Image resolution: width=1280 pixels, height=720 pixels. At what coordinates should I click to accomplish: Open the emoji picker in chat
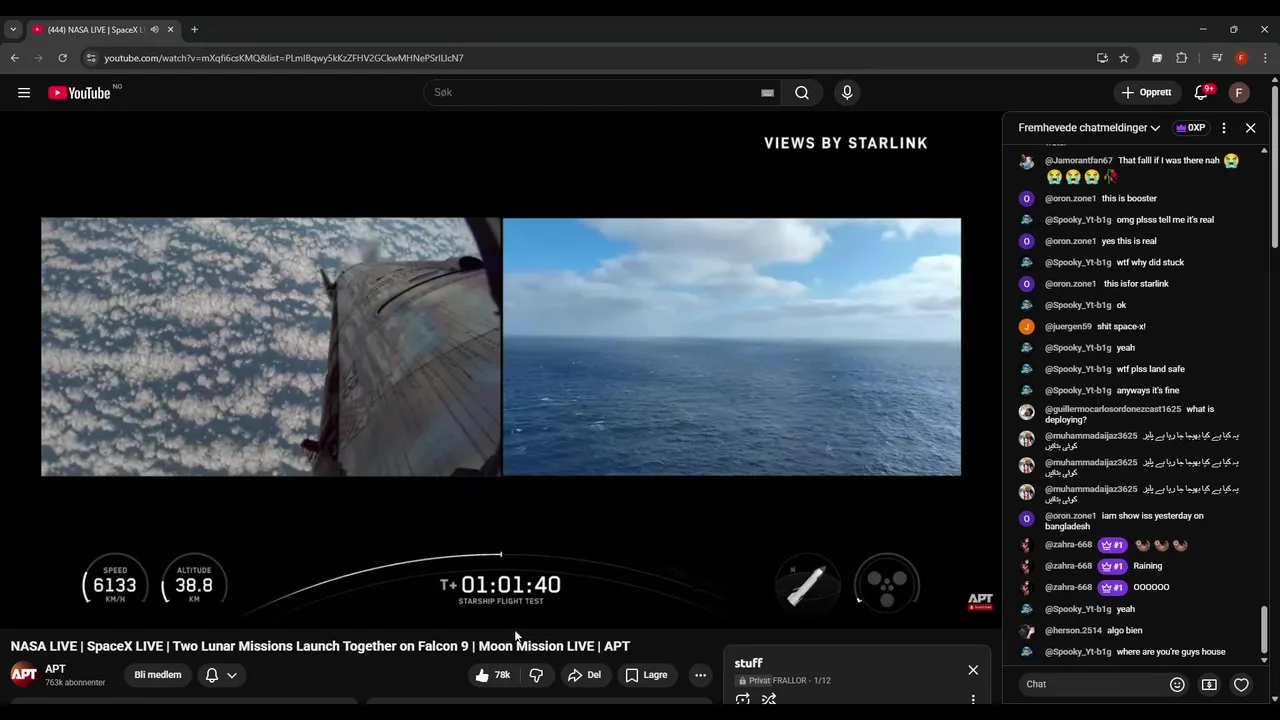tap(1177, 684)
